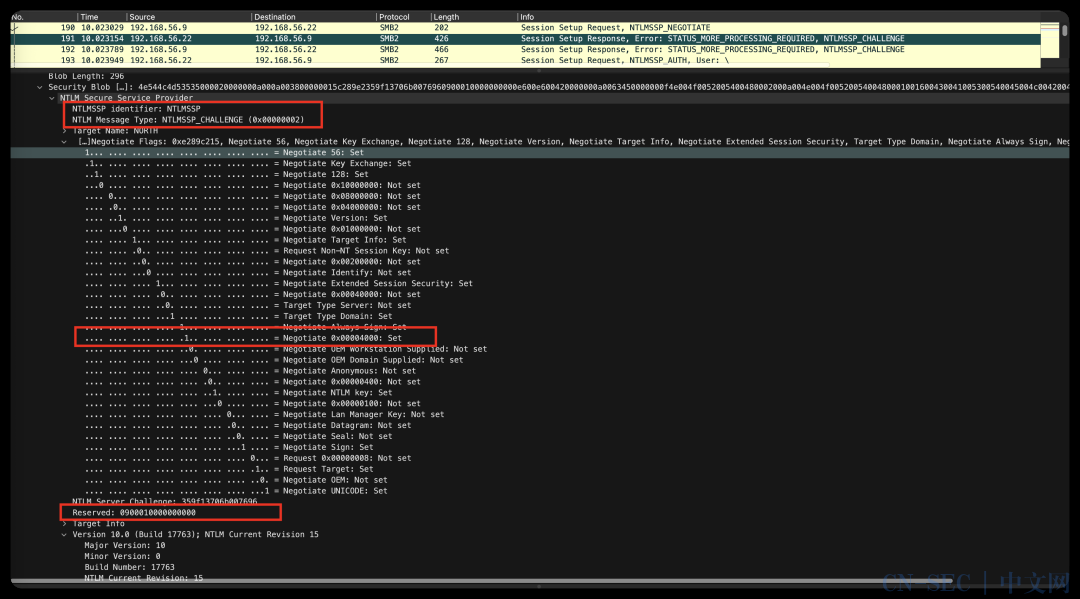Select the Negotiate Key Exchange: Set flag

tap(248, 164)
